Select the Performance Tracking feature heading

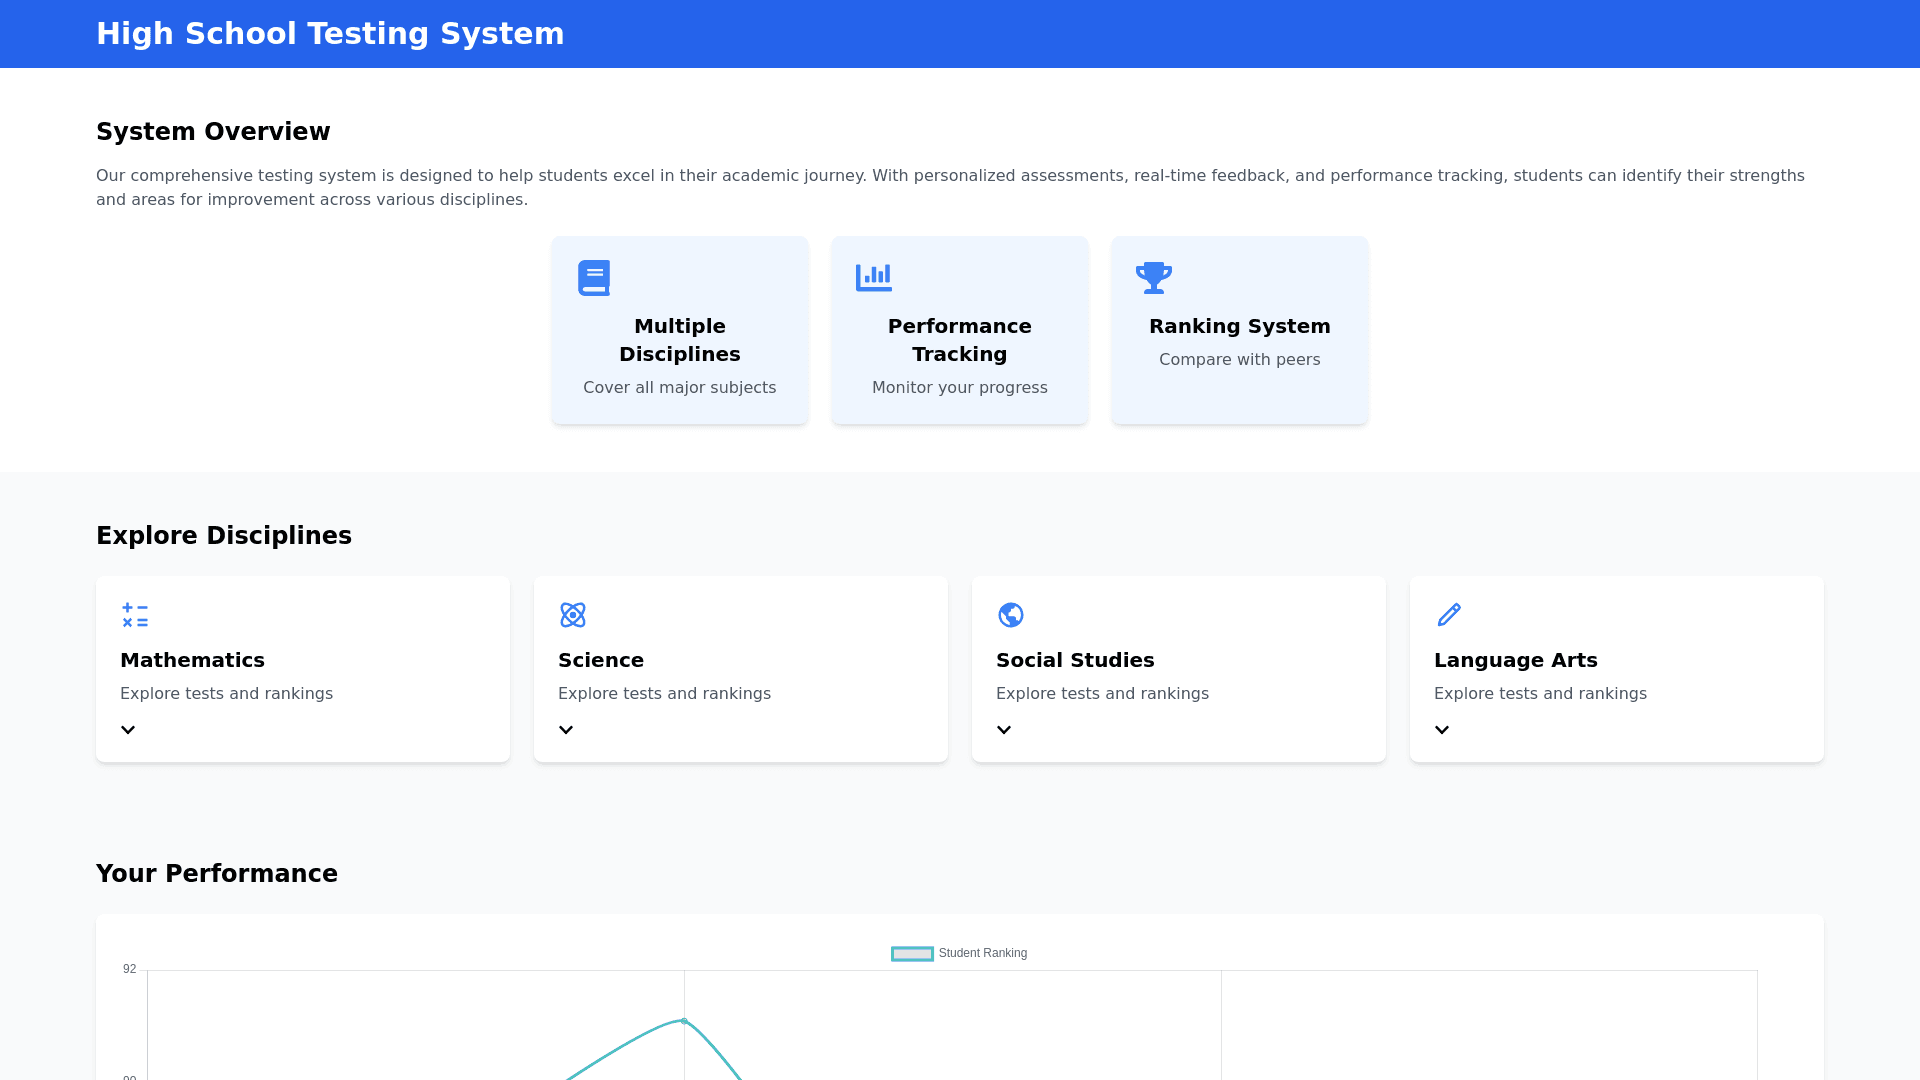pos(959,340)
